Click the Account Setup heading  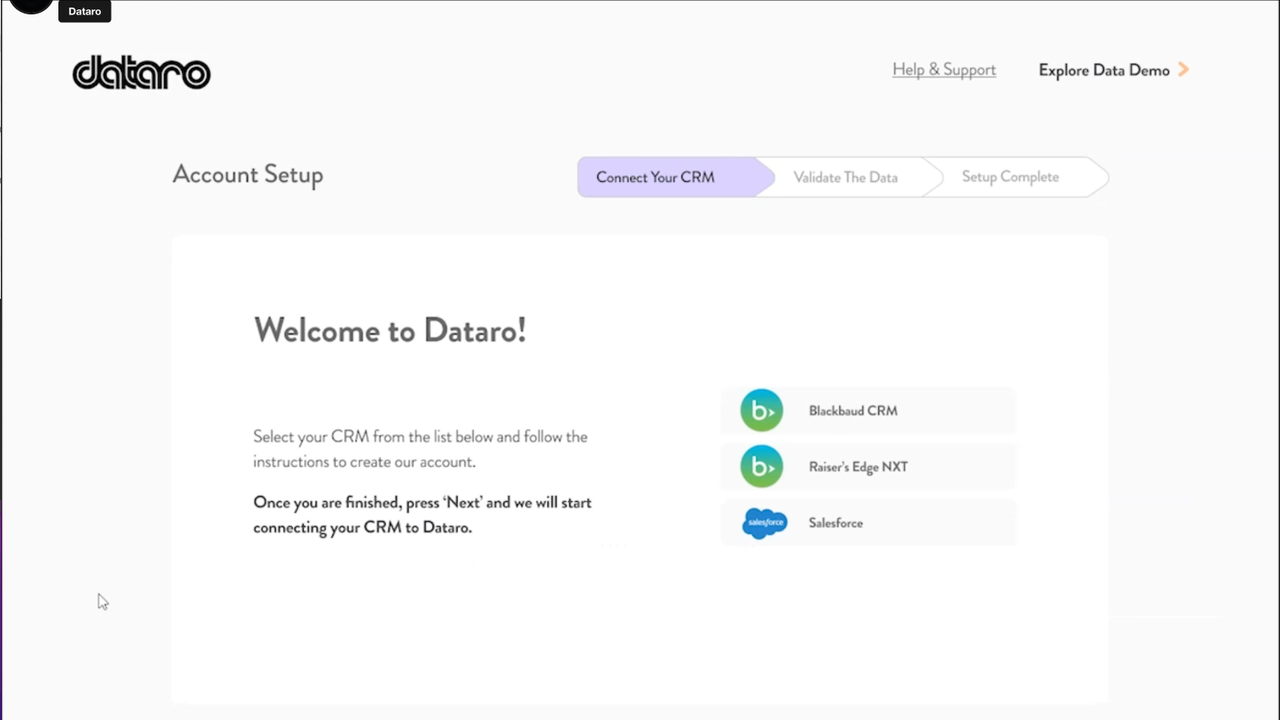click(x=248, y=174)
